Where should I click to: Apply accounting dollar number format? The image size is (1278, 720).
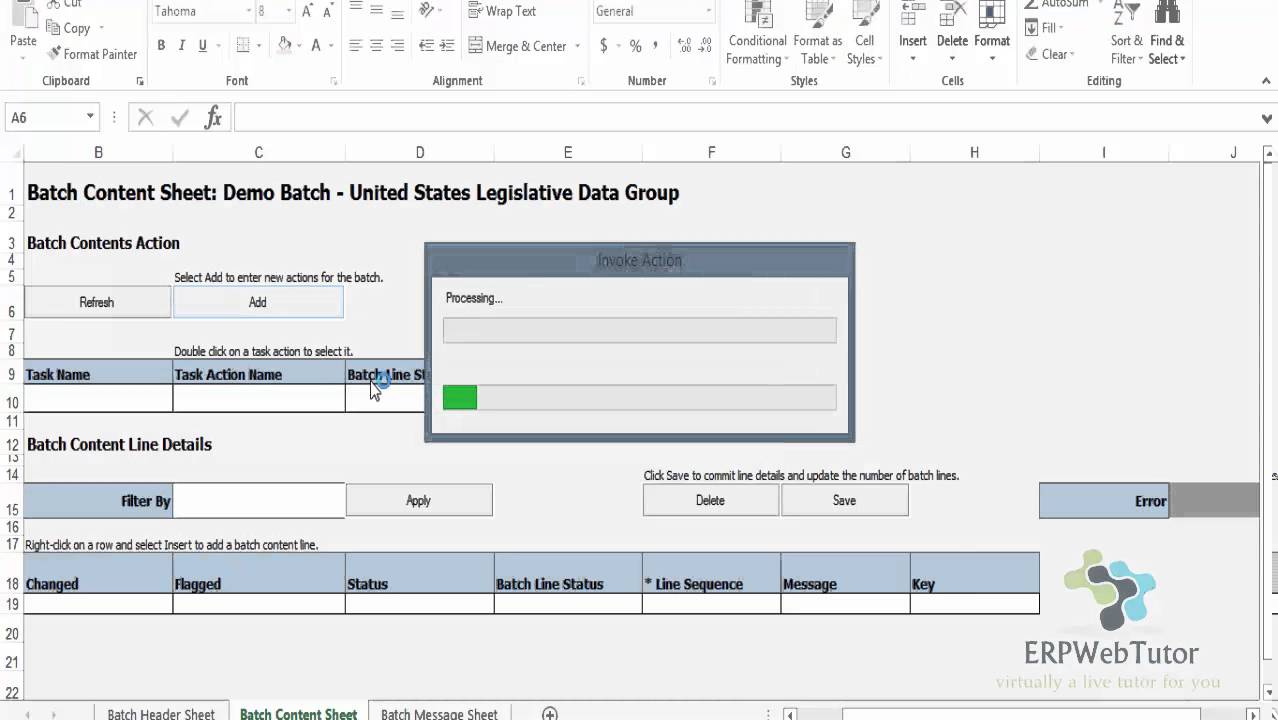click(604, 46)
